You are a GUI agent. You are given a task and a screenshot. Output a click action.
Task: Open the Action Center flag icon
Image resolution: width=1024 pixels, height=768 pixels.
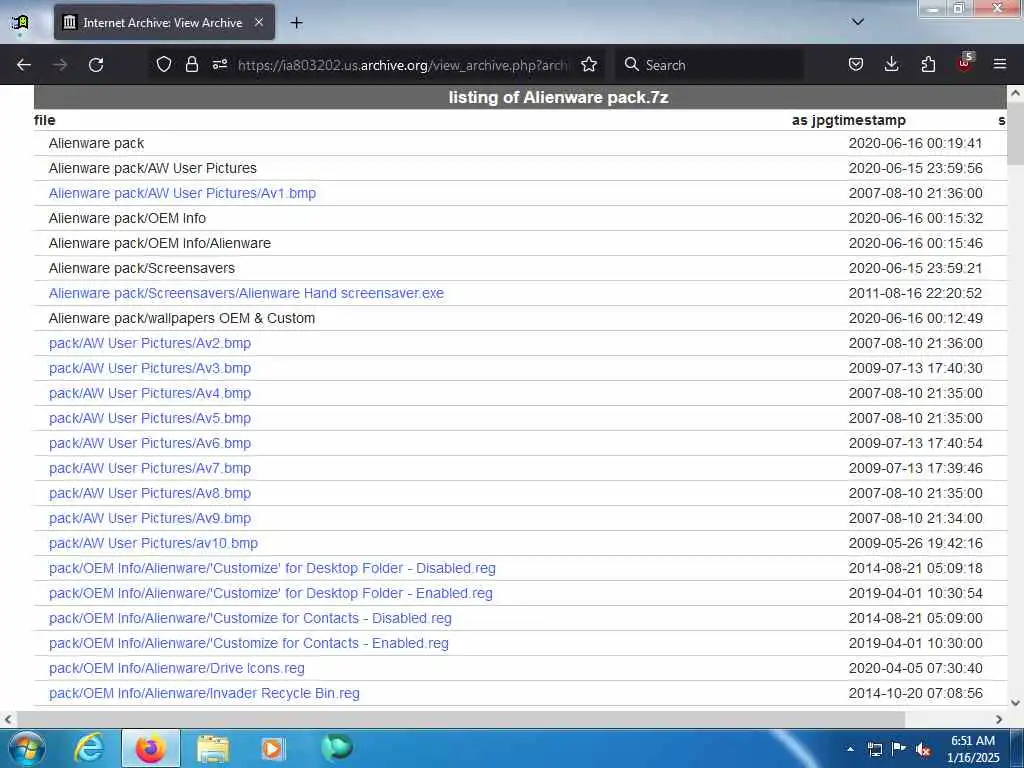pyautogui.click(x=899, y=748)
